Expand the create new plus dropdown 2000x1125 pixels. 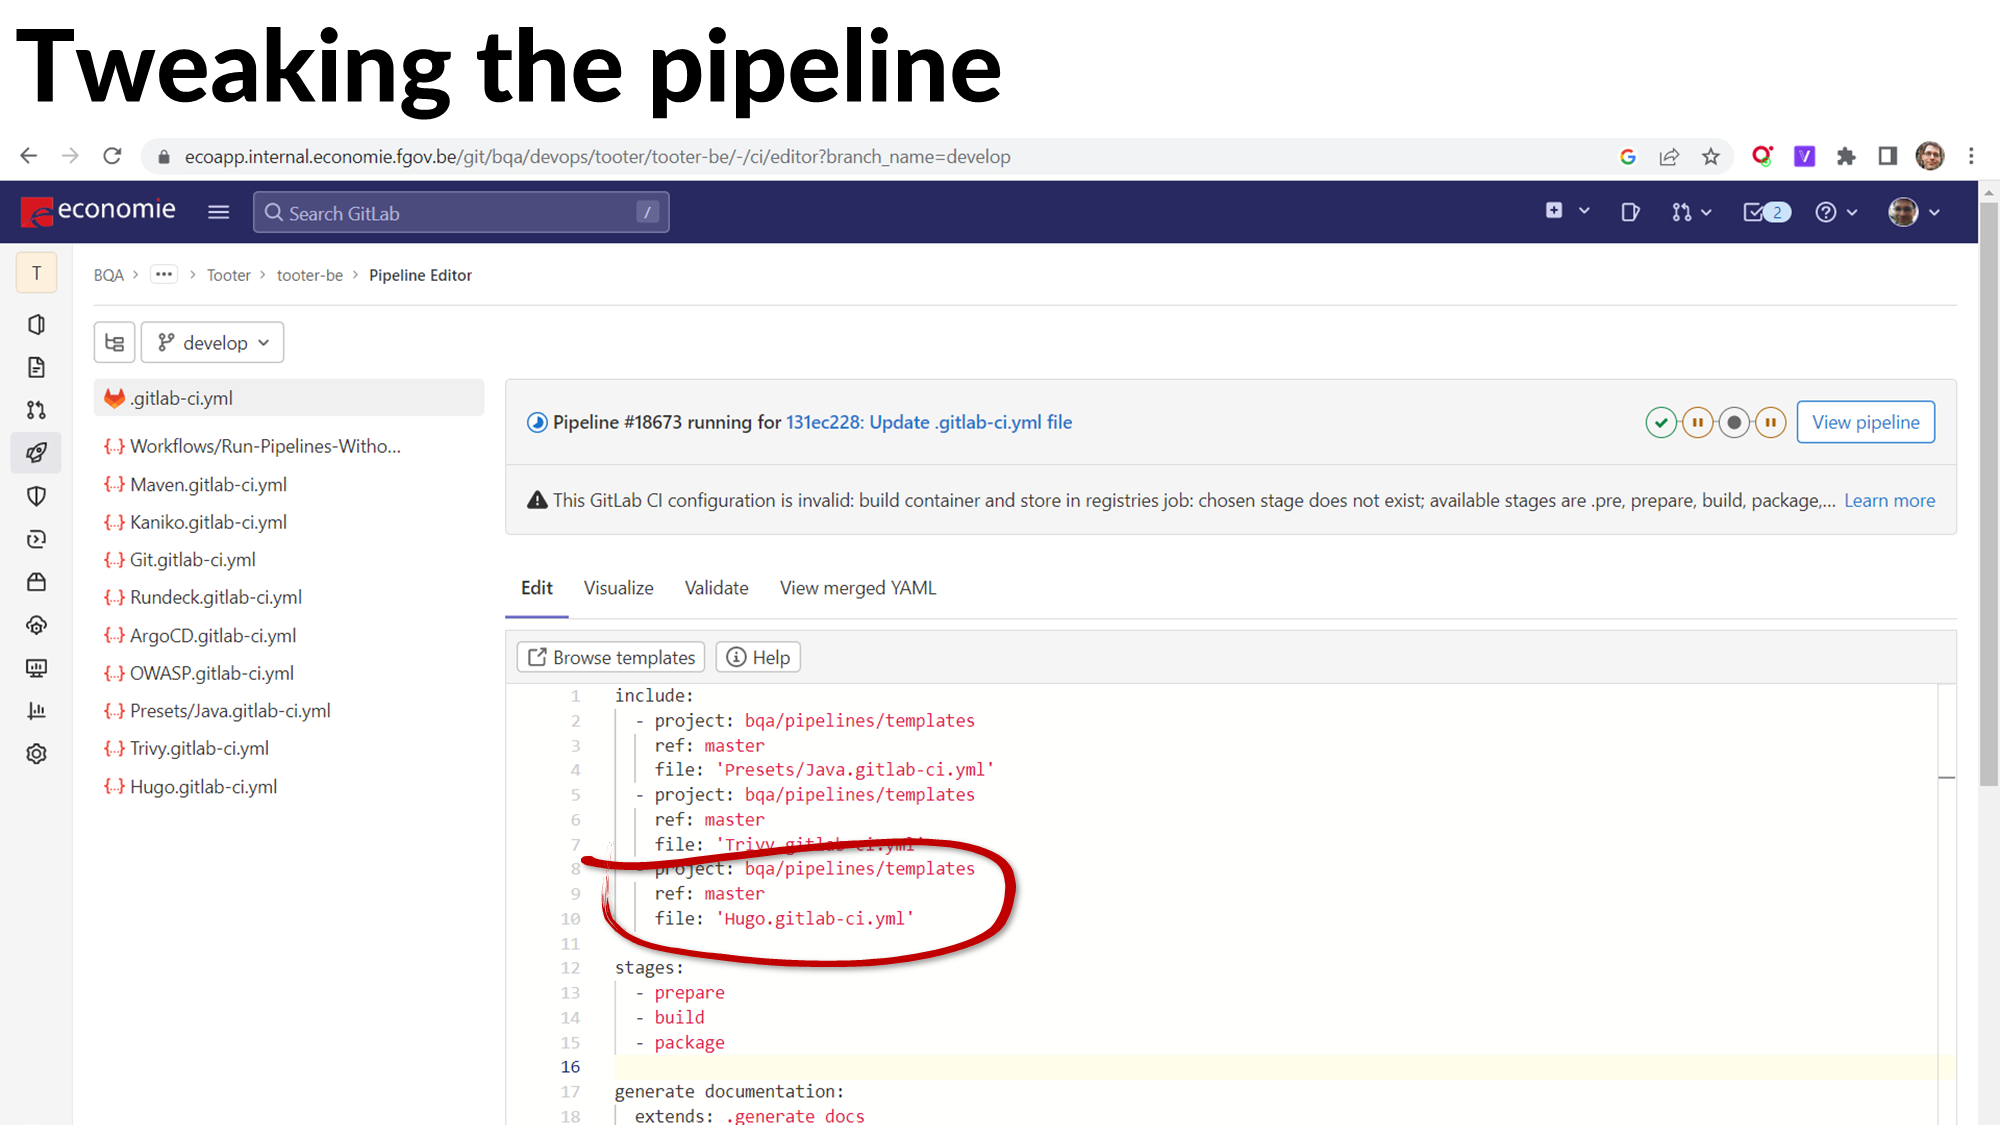(1566, 212)
